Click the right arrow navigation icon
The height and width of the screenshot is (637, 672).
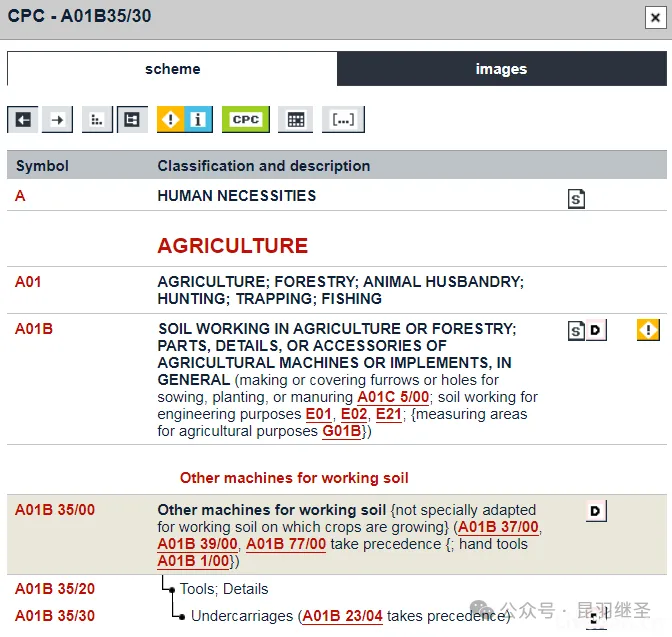(57, 120)
